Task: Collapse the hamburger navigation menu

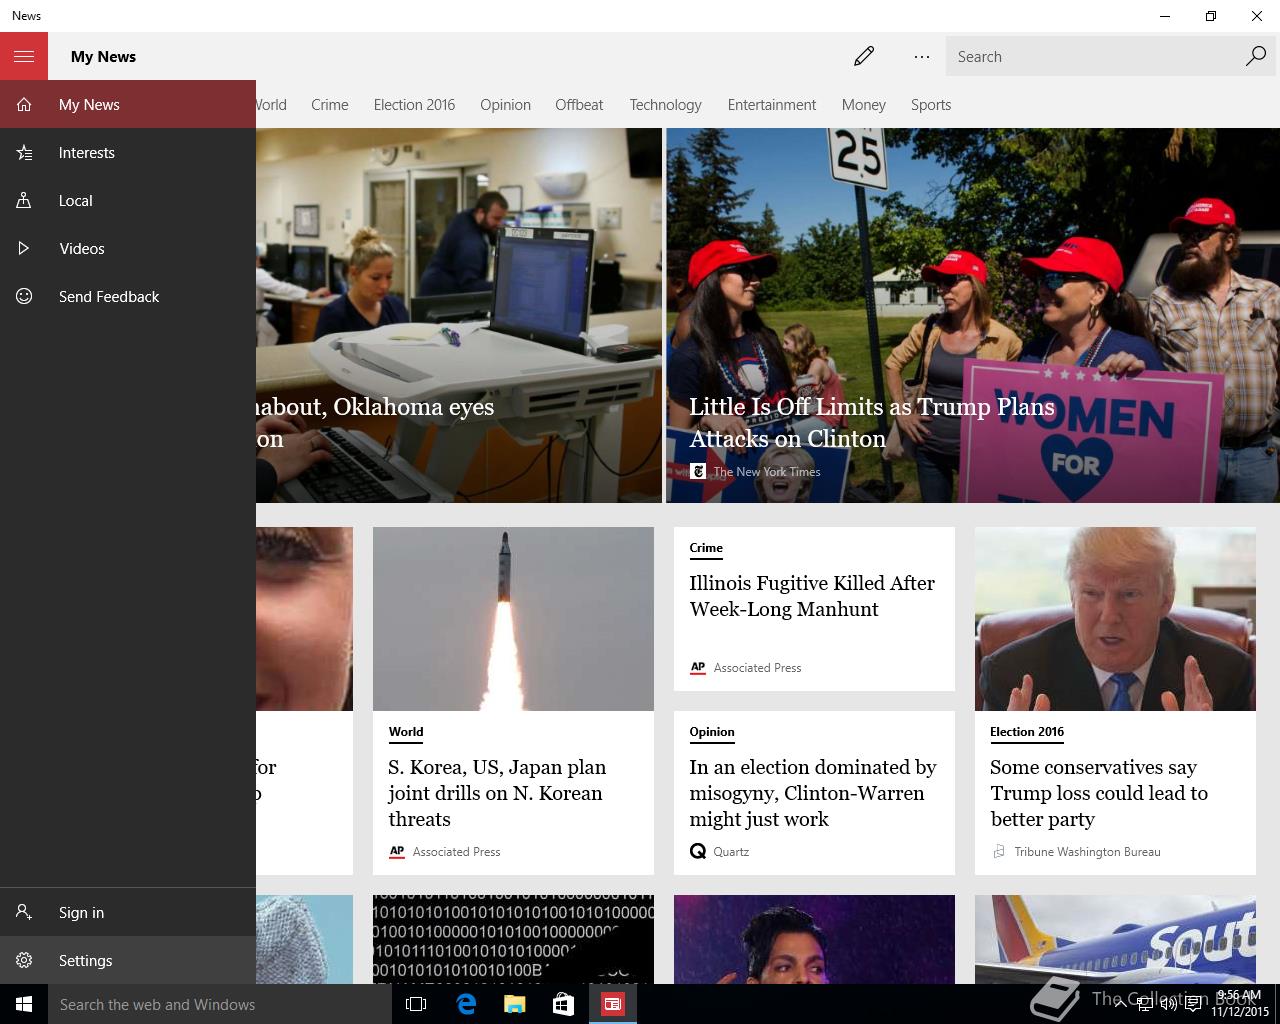Action: coord(24,56)
